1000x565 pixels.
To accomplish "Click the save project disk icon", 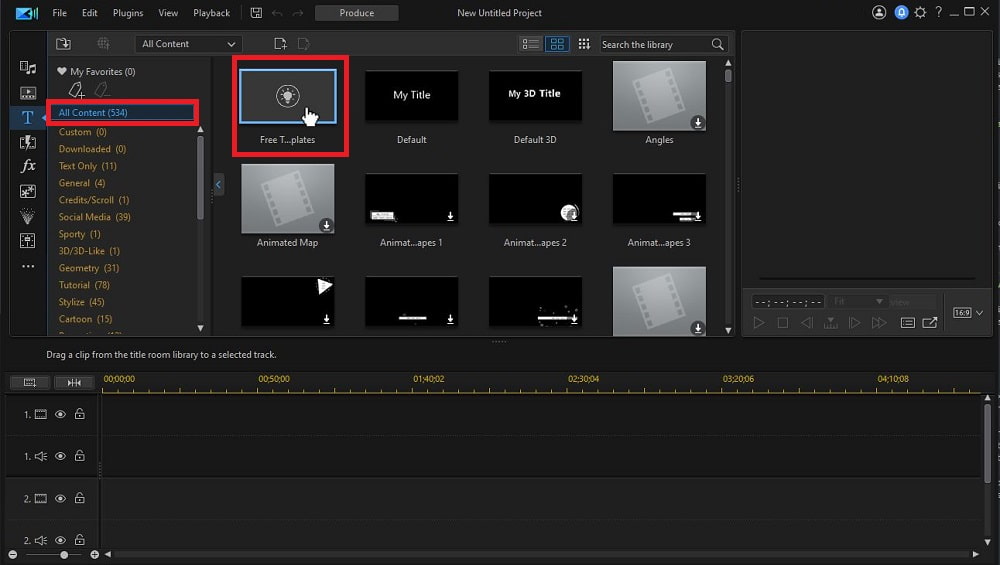I will 256,13.
